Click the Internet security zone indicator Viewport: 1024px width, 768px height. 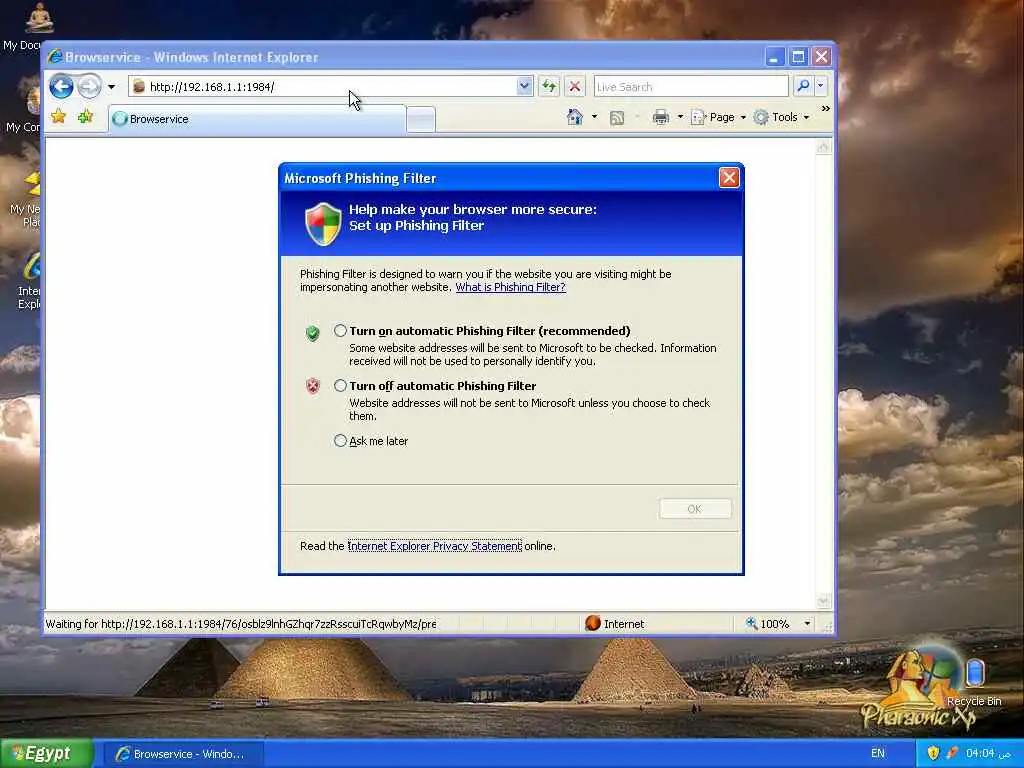tap(615, 624)
